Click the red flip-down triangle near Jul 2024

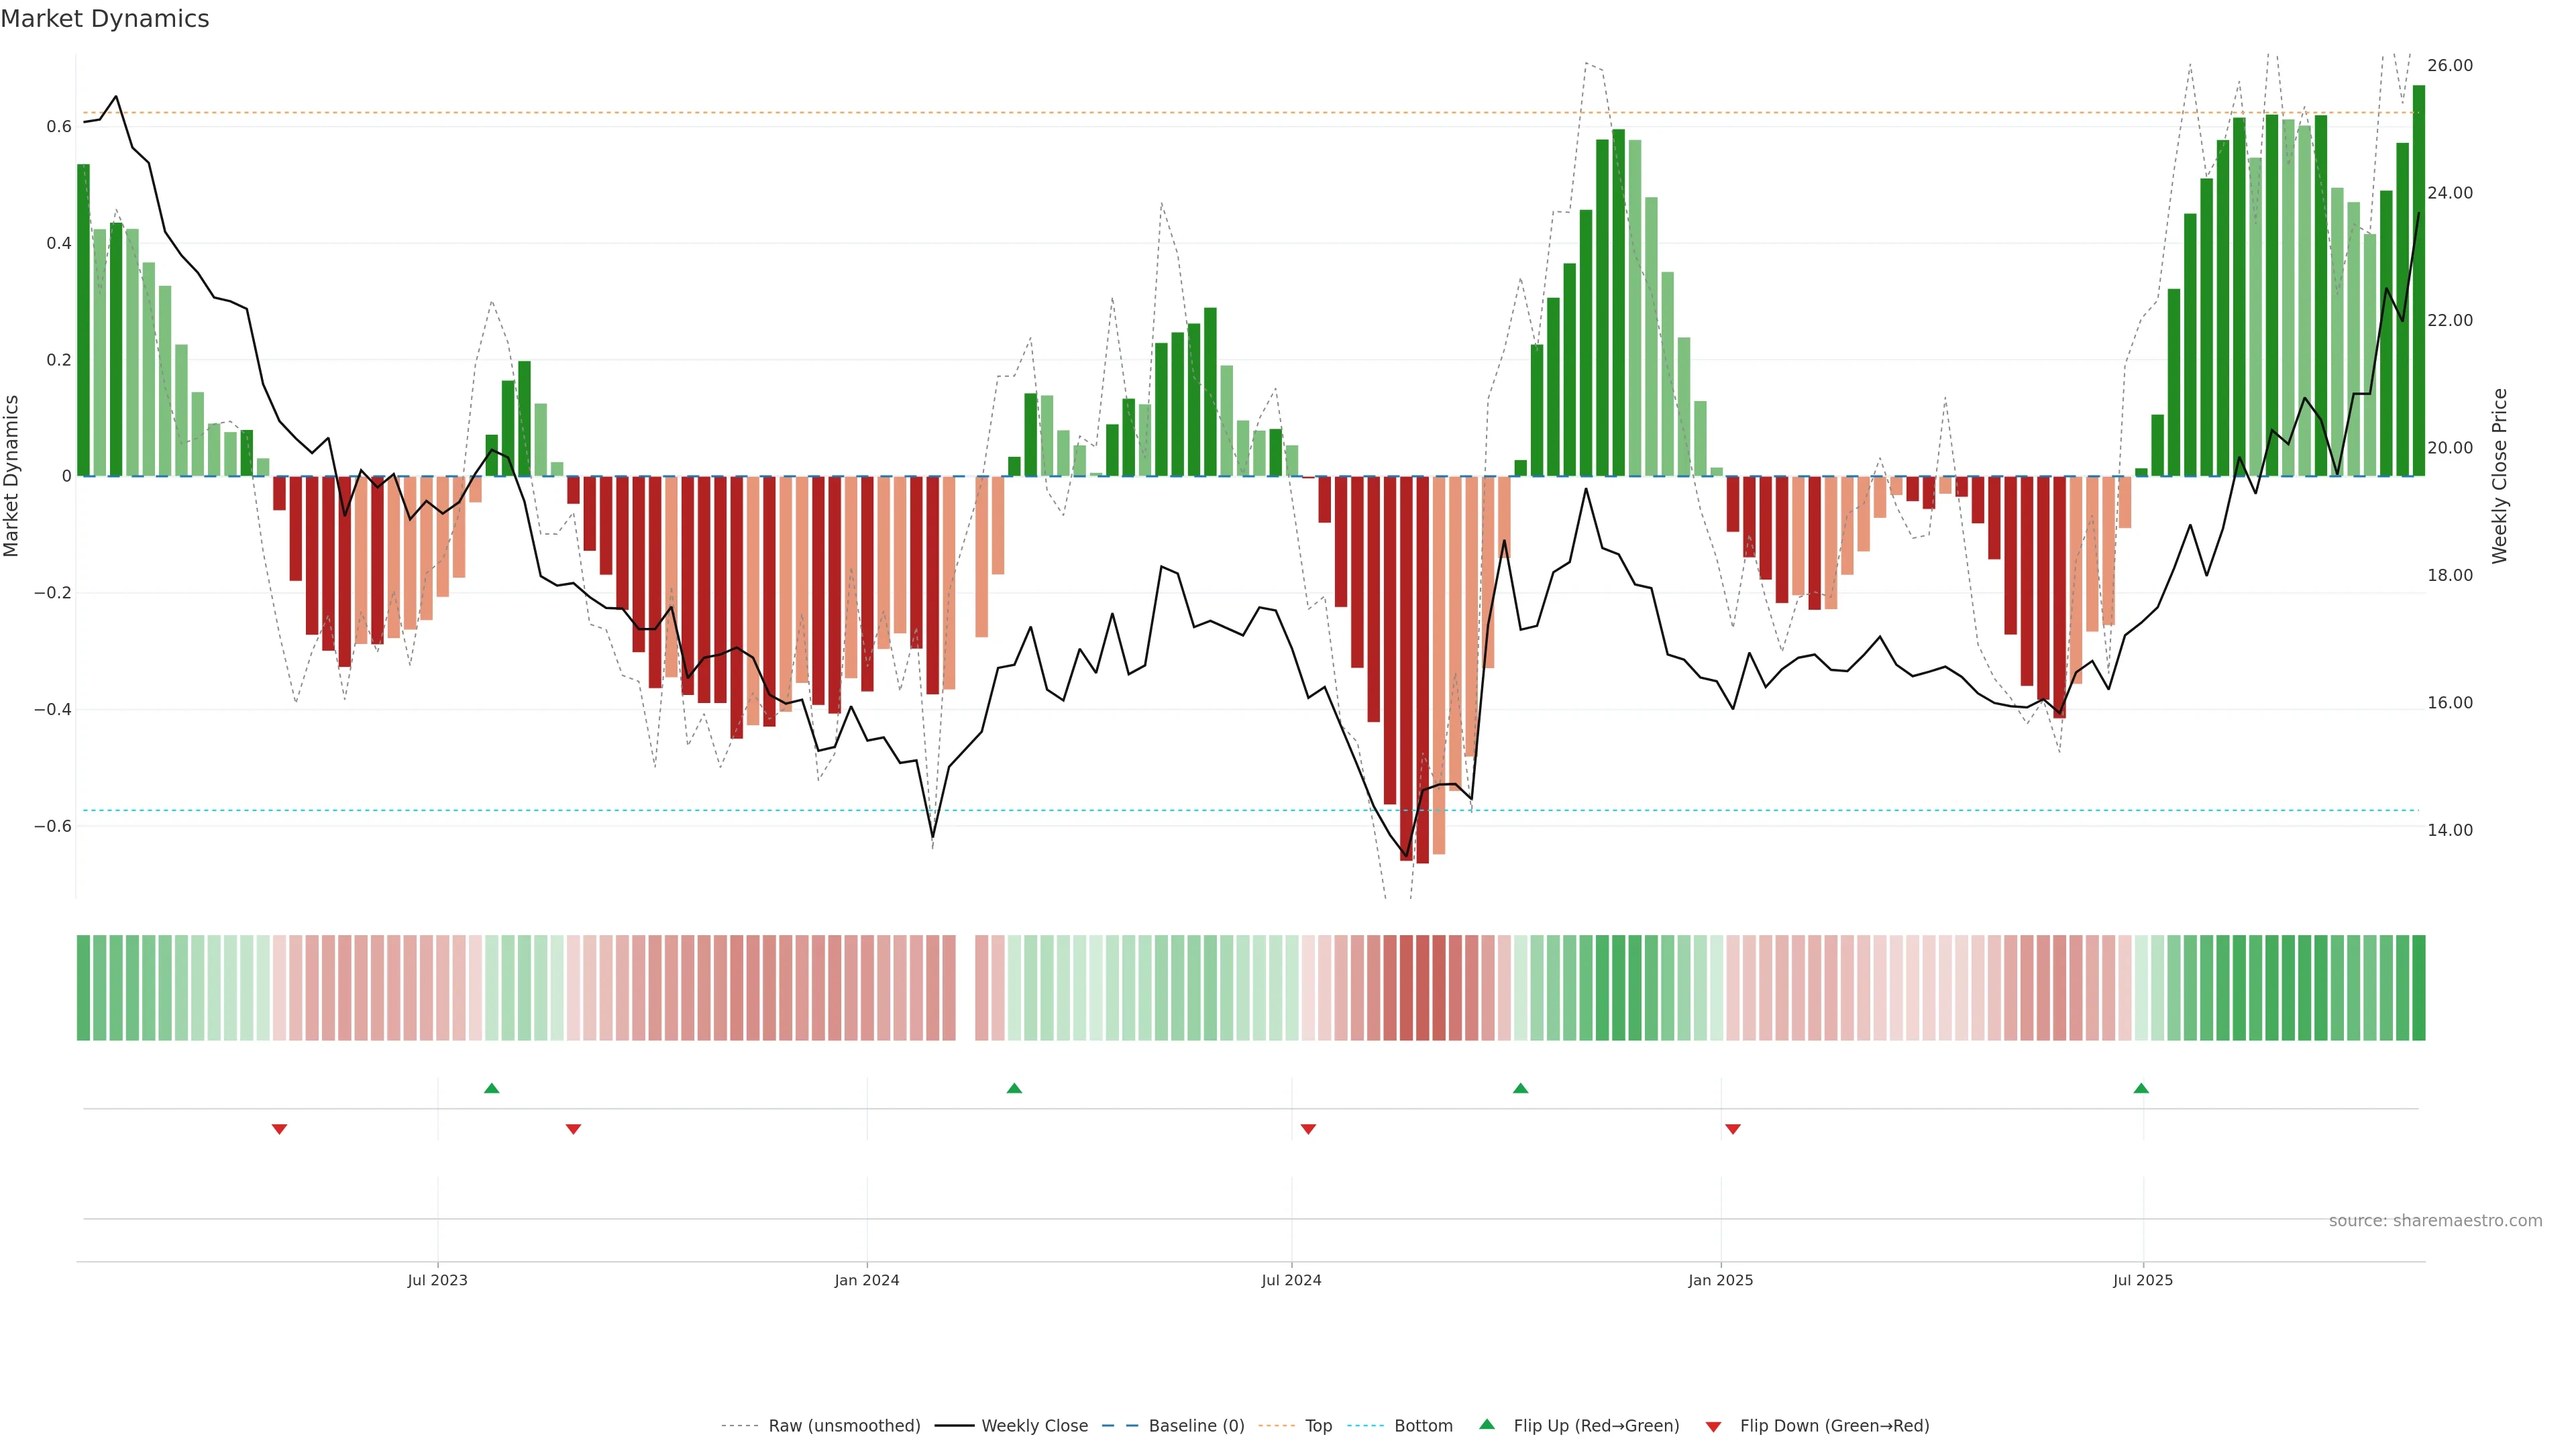[1308, 1129]
